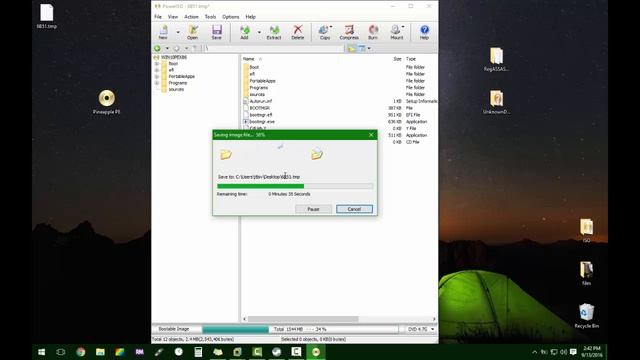Select Autorun.inf in file list
Image resolution: width=640 pixels, height=360 pixels.
[x=260, y=101]
